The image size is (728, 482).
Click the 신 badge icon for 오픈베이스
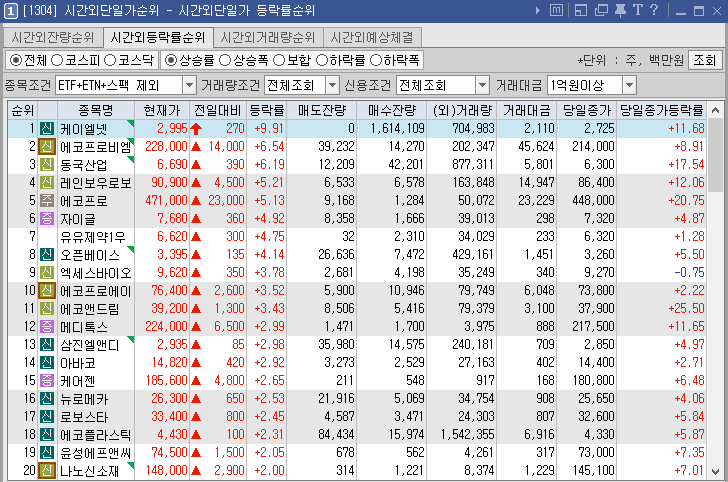click(46, 254)
